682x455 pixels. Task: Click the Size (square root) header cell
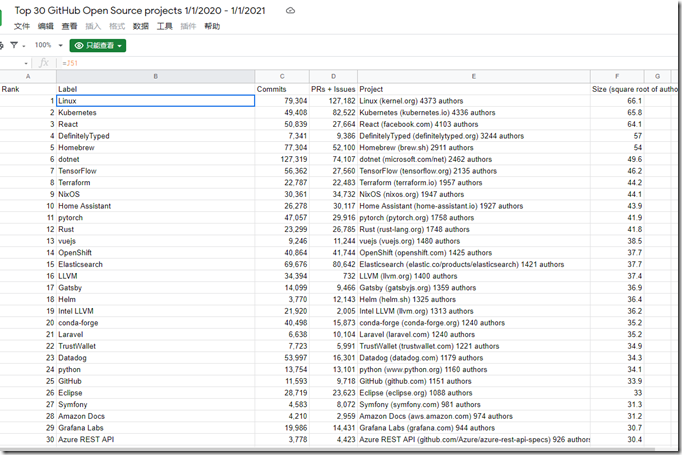click(634, 89)
